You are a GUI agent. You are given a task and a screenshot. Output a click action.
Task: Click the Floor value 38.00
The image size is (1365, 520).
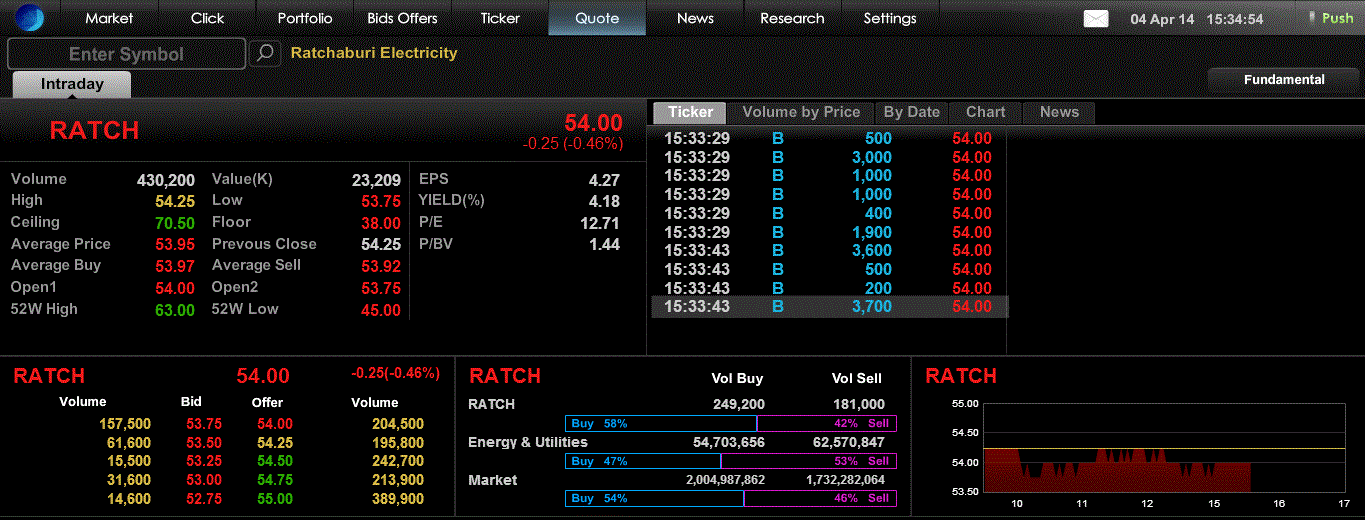point(381,223)
